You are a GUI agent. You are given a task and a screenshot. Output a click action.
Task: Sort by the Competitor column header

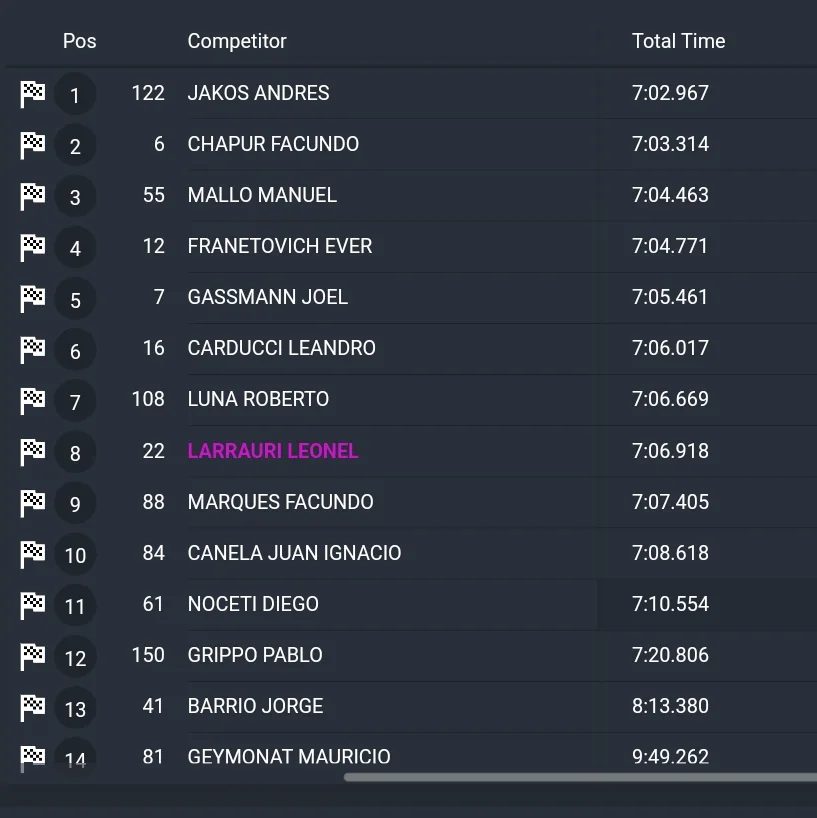pyautogui.click(x=237, y=41)
